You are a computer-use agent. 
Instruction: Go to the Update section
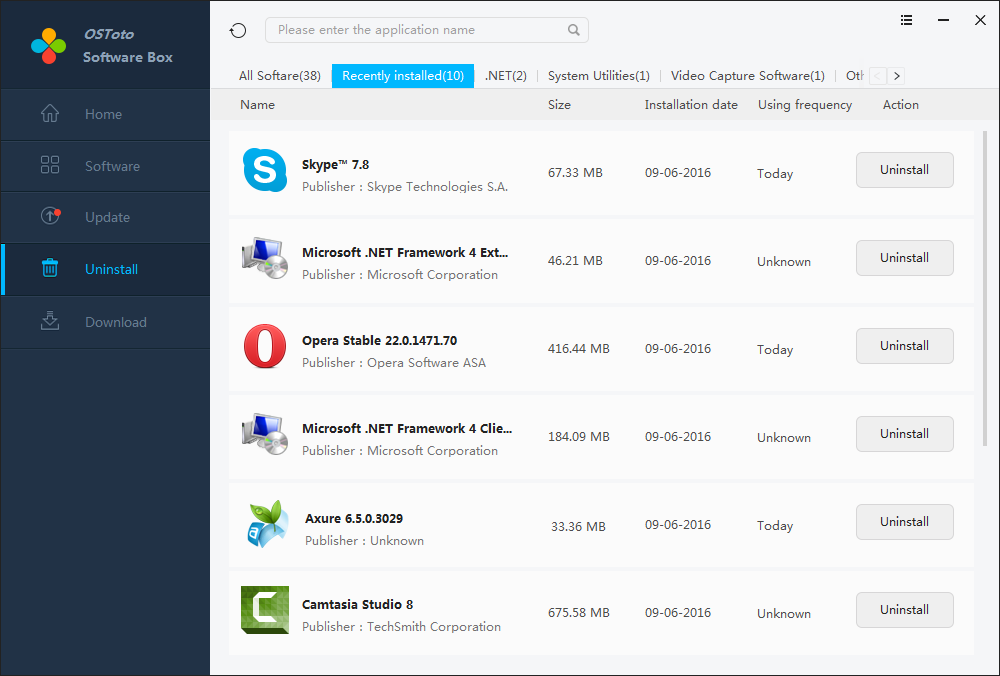tap(105, 217)
